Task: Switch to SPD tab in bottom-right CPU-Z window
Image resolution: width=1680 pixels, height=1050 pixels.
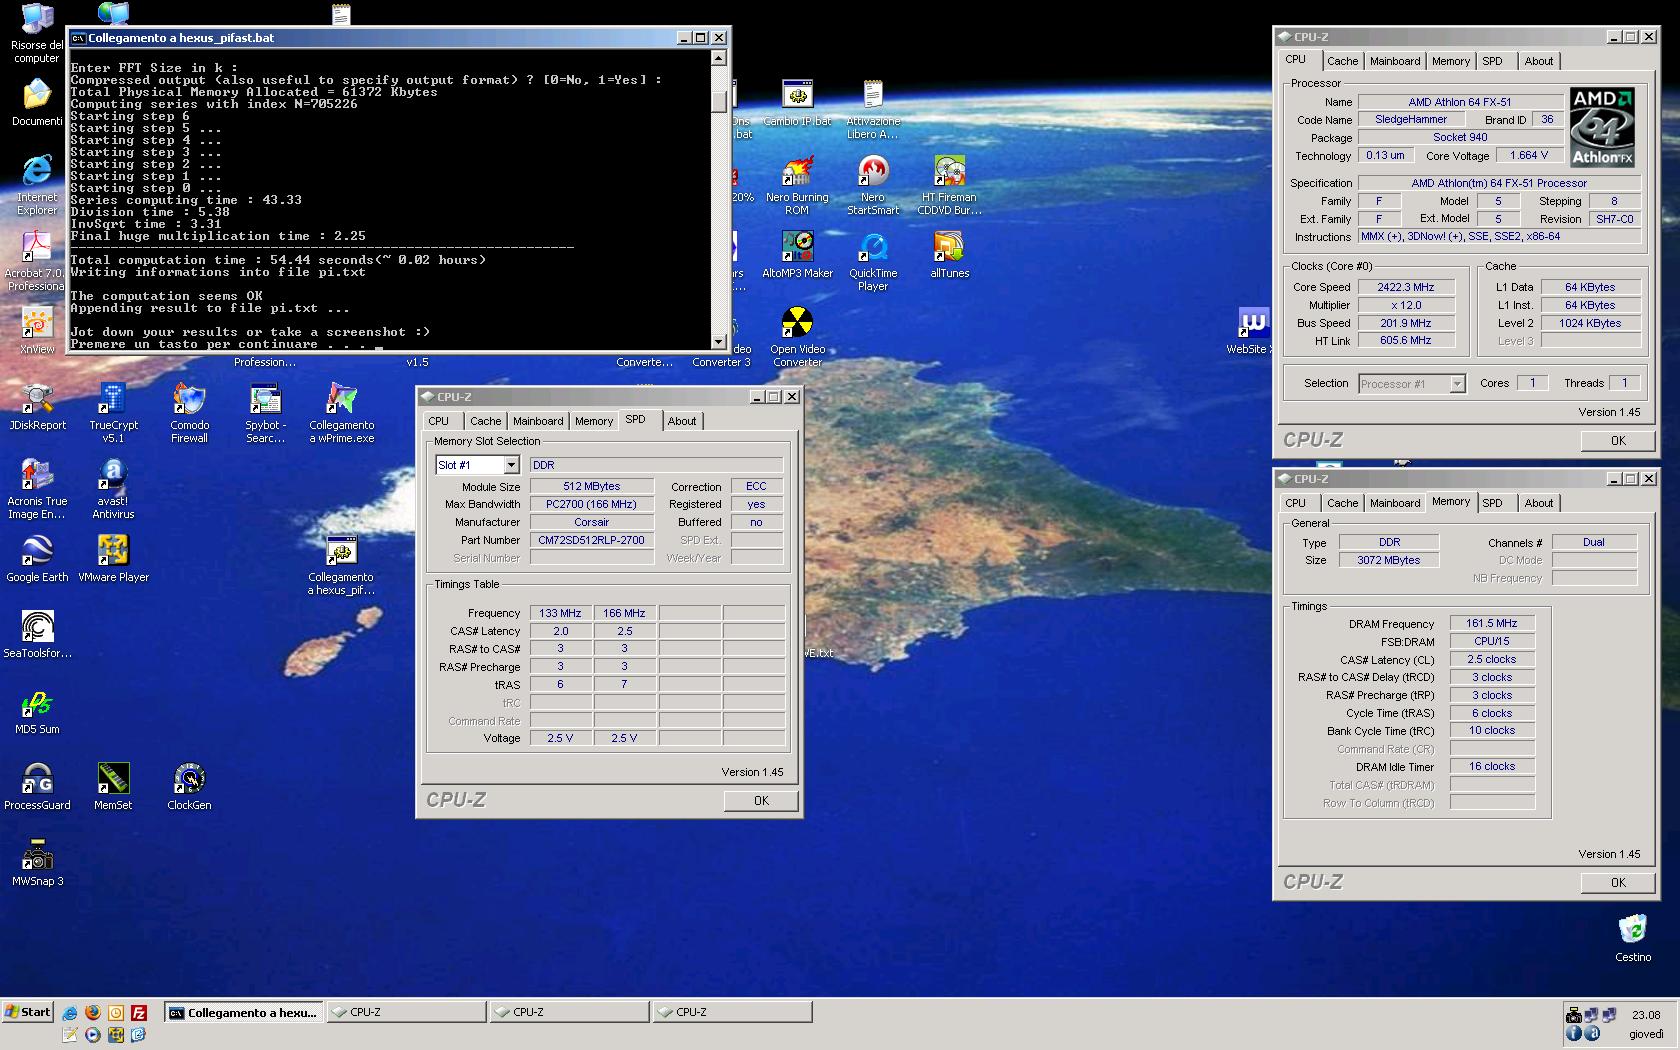Action: tap(1492, 503)
